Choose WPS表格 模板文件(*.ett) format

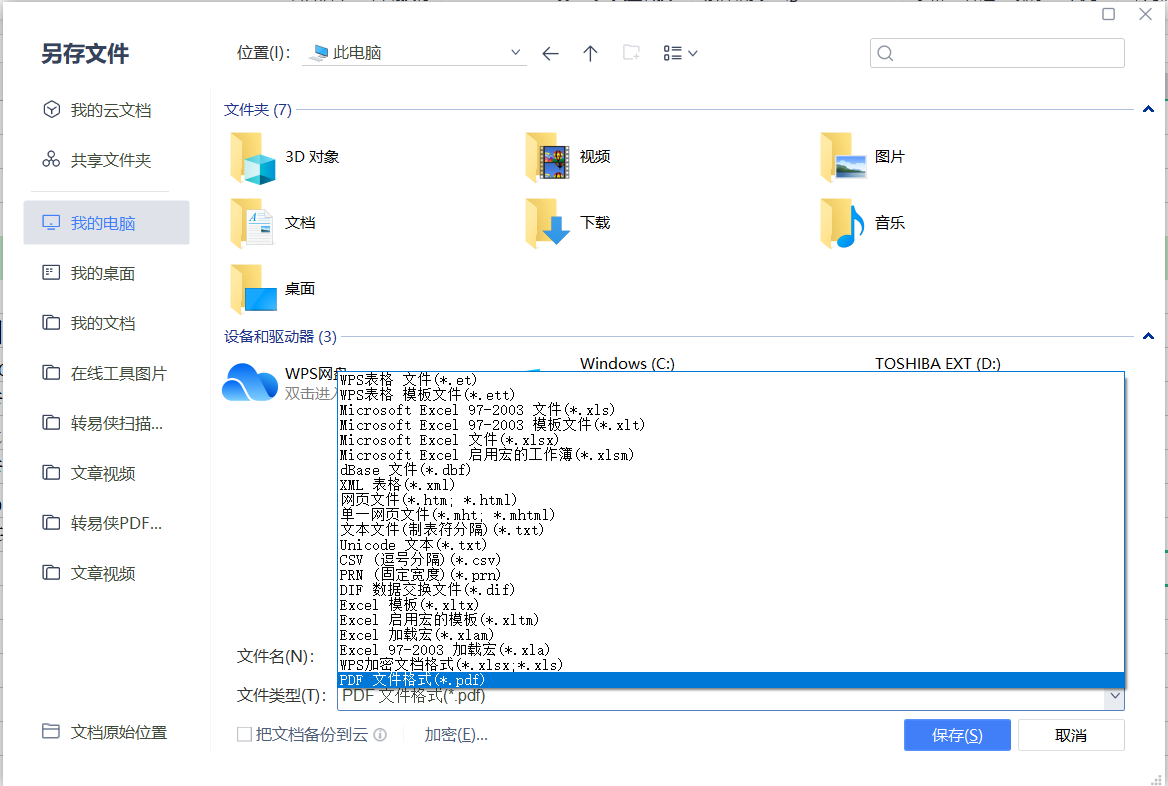[x=730, y=395]
